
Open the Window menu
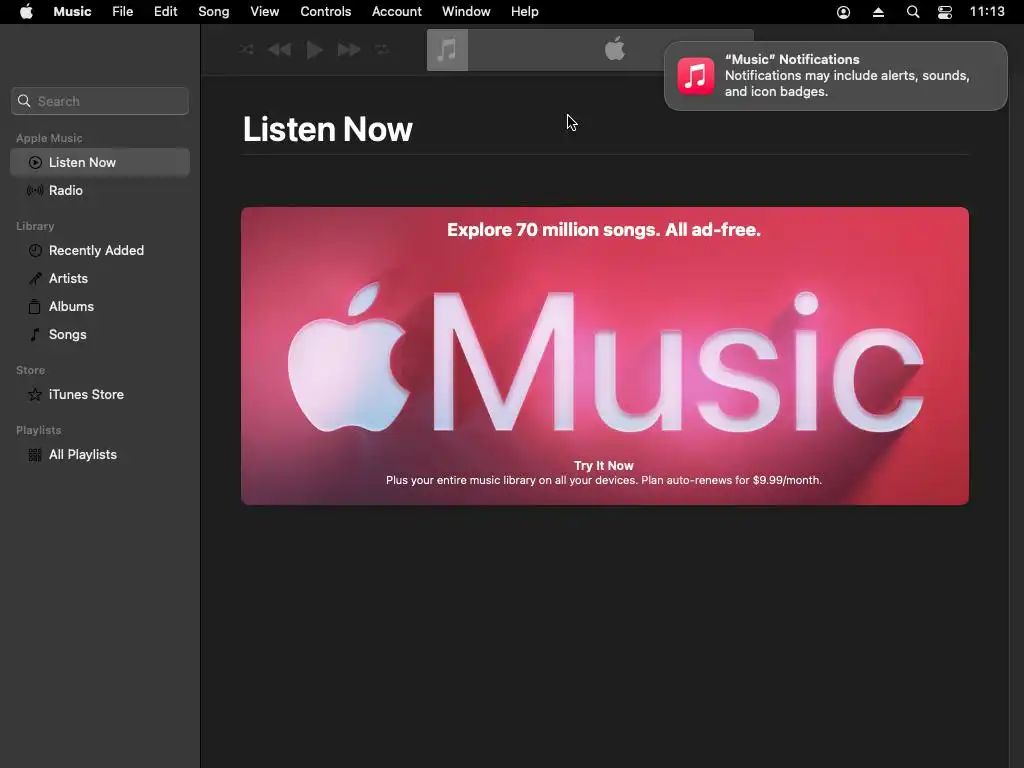466,12
